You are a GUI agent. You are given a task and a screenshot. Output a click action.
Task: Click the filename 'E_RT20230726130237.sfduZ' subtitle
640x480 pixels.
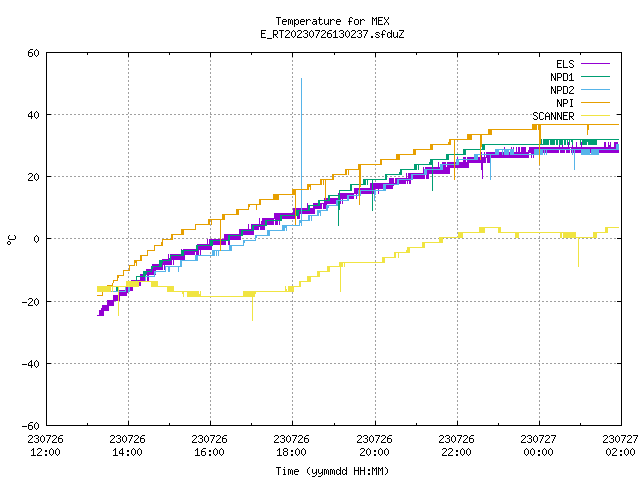(x=332, y=34)
